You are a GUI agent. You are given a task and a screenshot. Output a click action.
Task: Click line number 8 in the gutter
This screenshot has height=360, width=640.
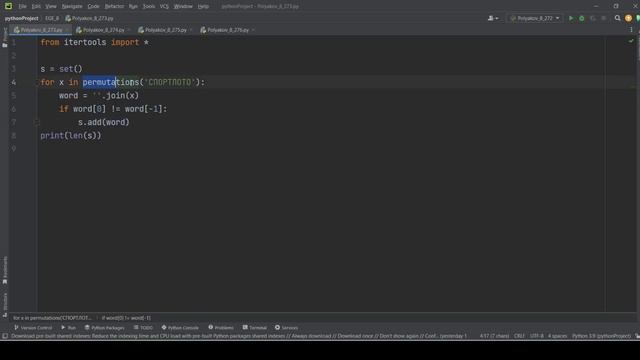[x=13, y=136]
